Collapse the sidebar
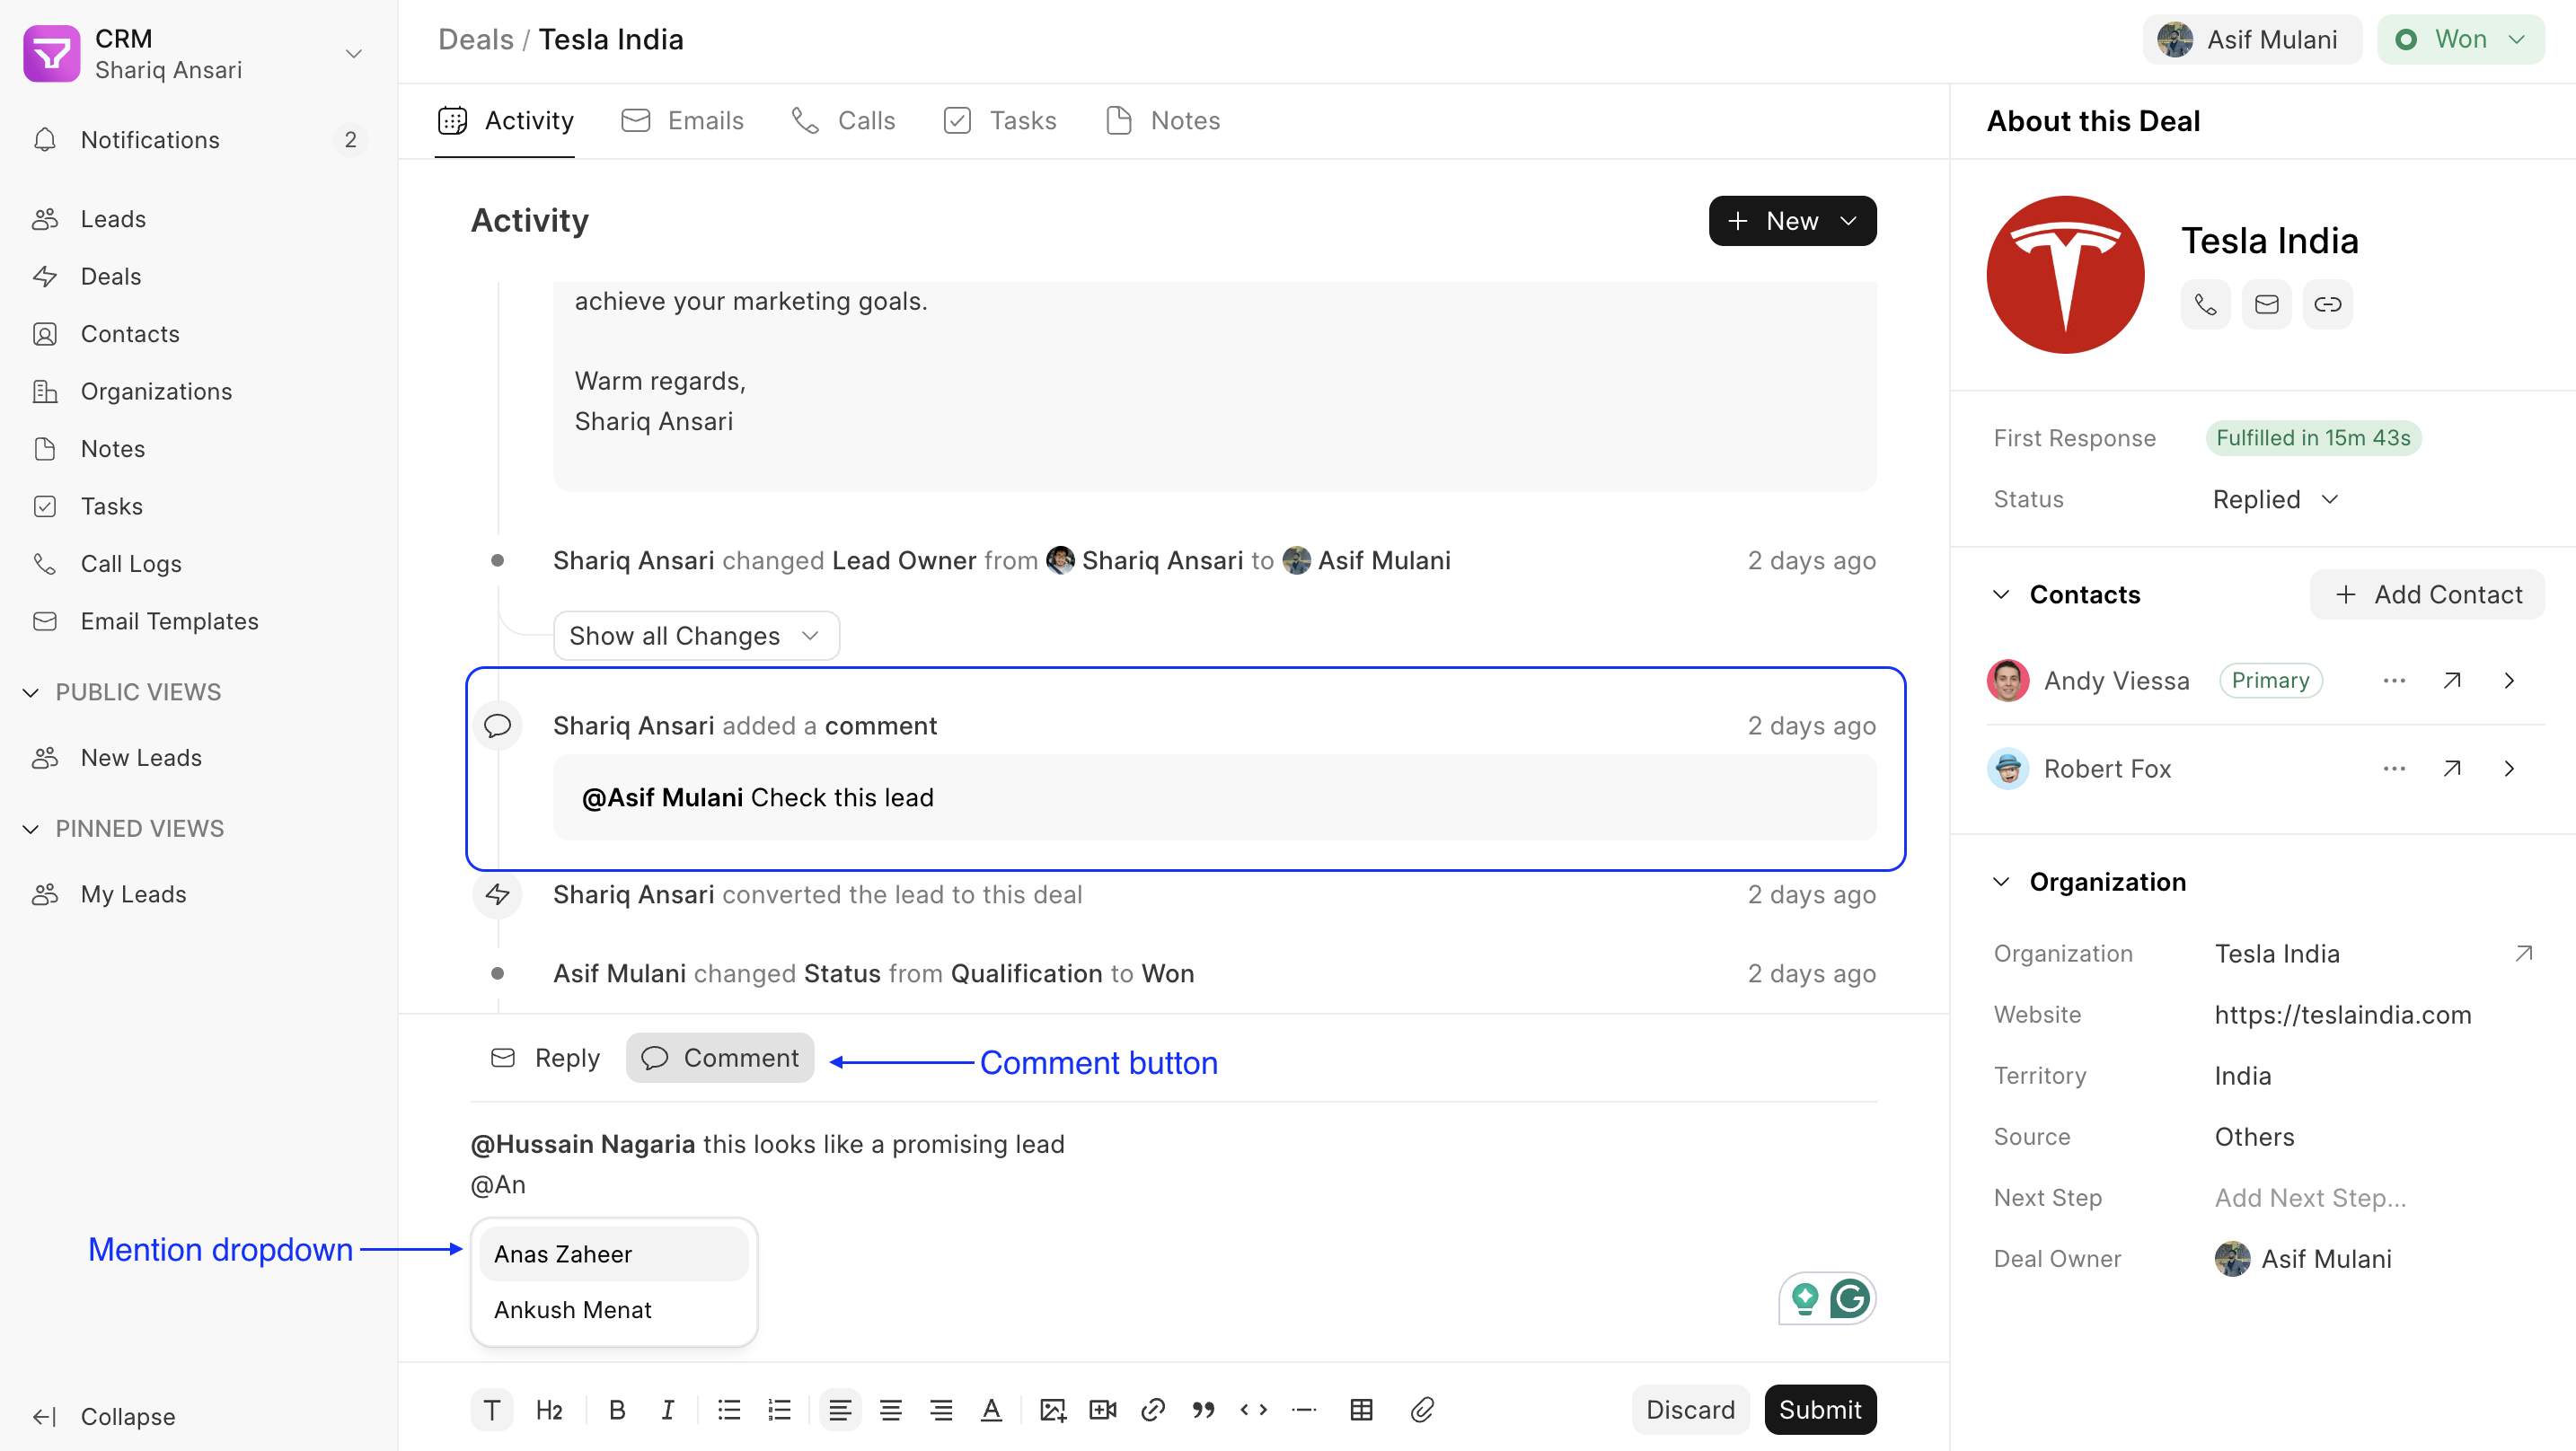Screen dimensions: 2576x1451 click(104, 1416)
